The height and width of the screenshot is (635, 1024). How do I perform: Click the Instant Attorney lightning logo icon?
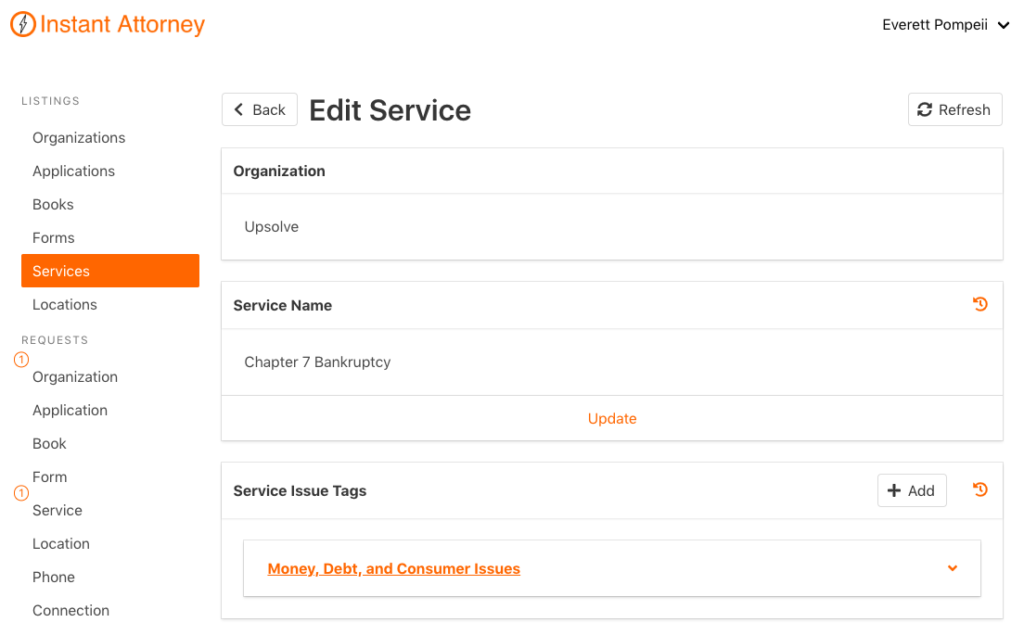[23, 24]
